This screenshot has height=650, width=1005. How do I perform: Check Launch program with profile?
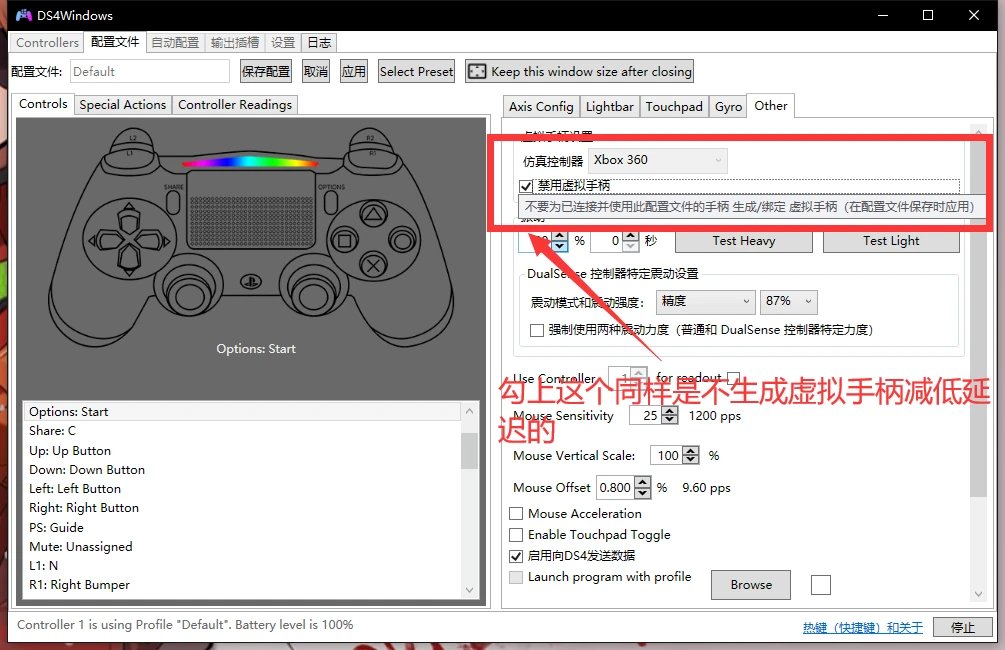click(516, 577)
